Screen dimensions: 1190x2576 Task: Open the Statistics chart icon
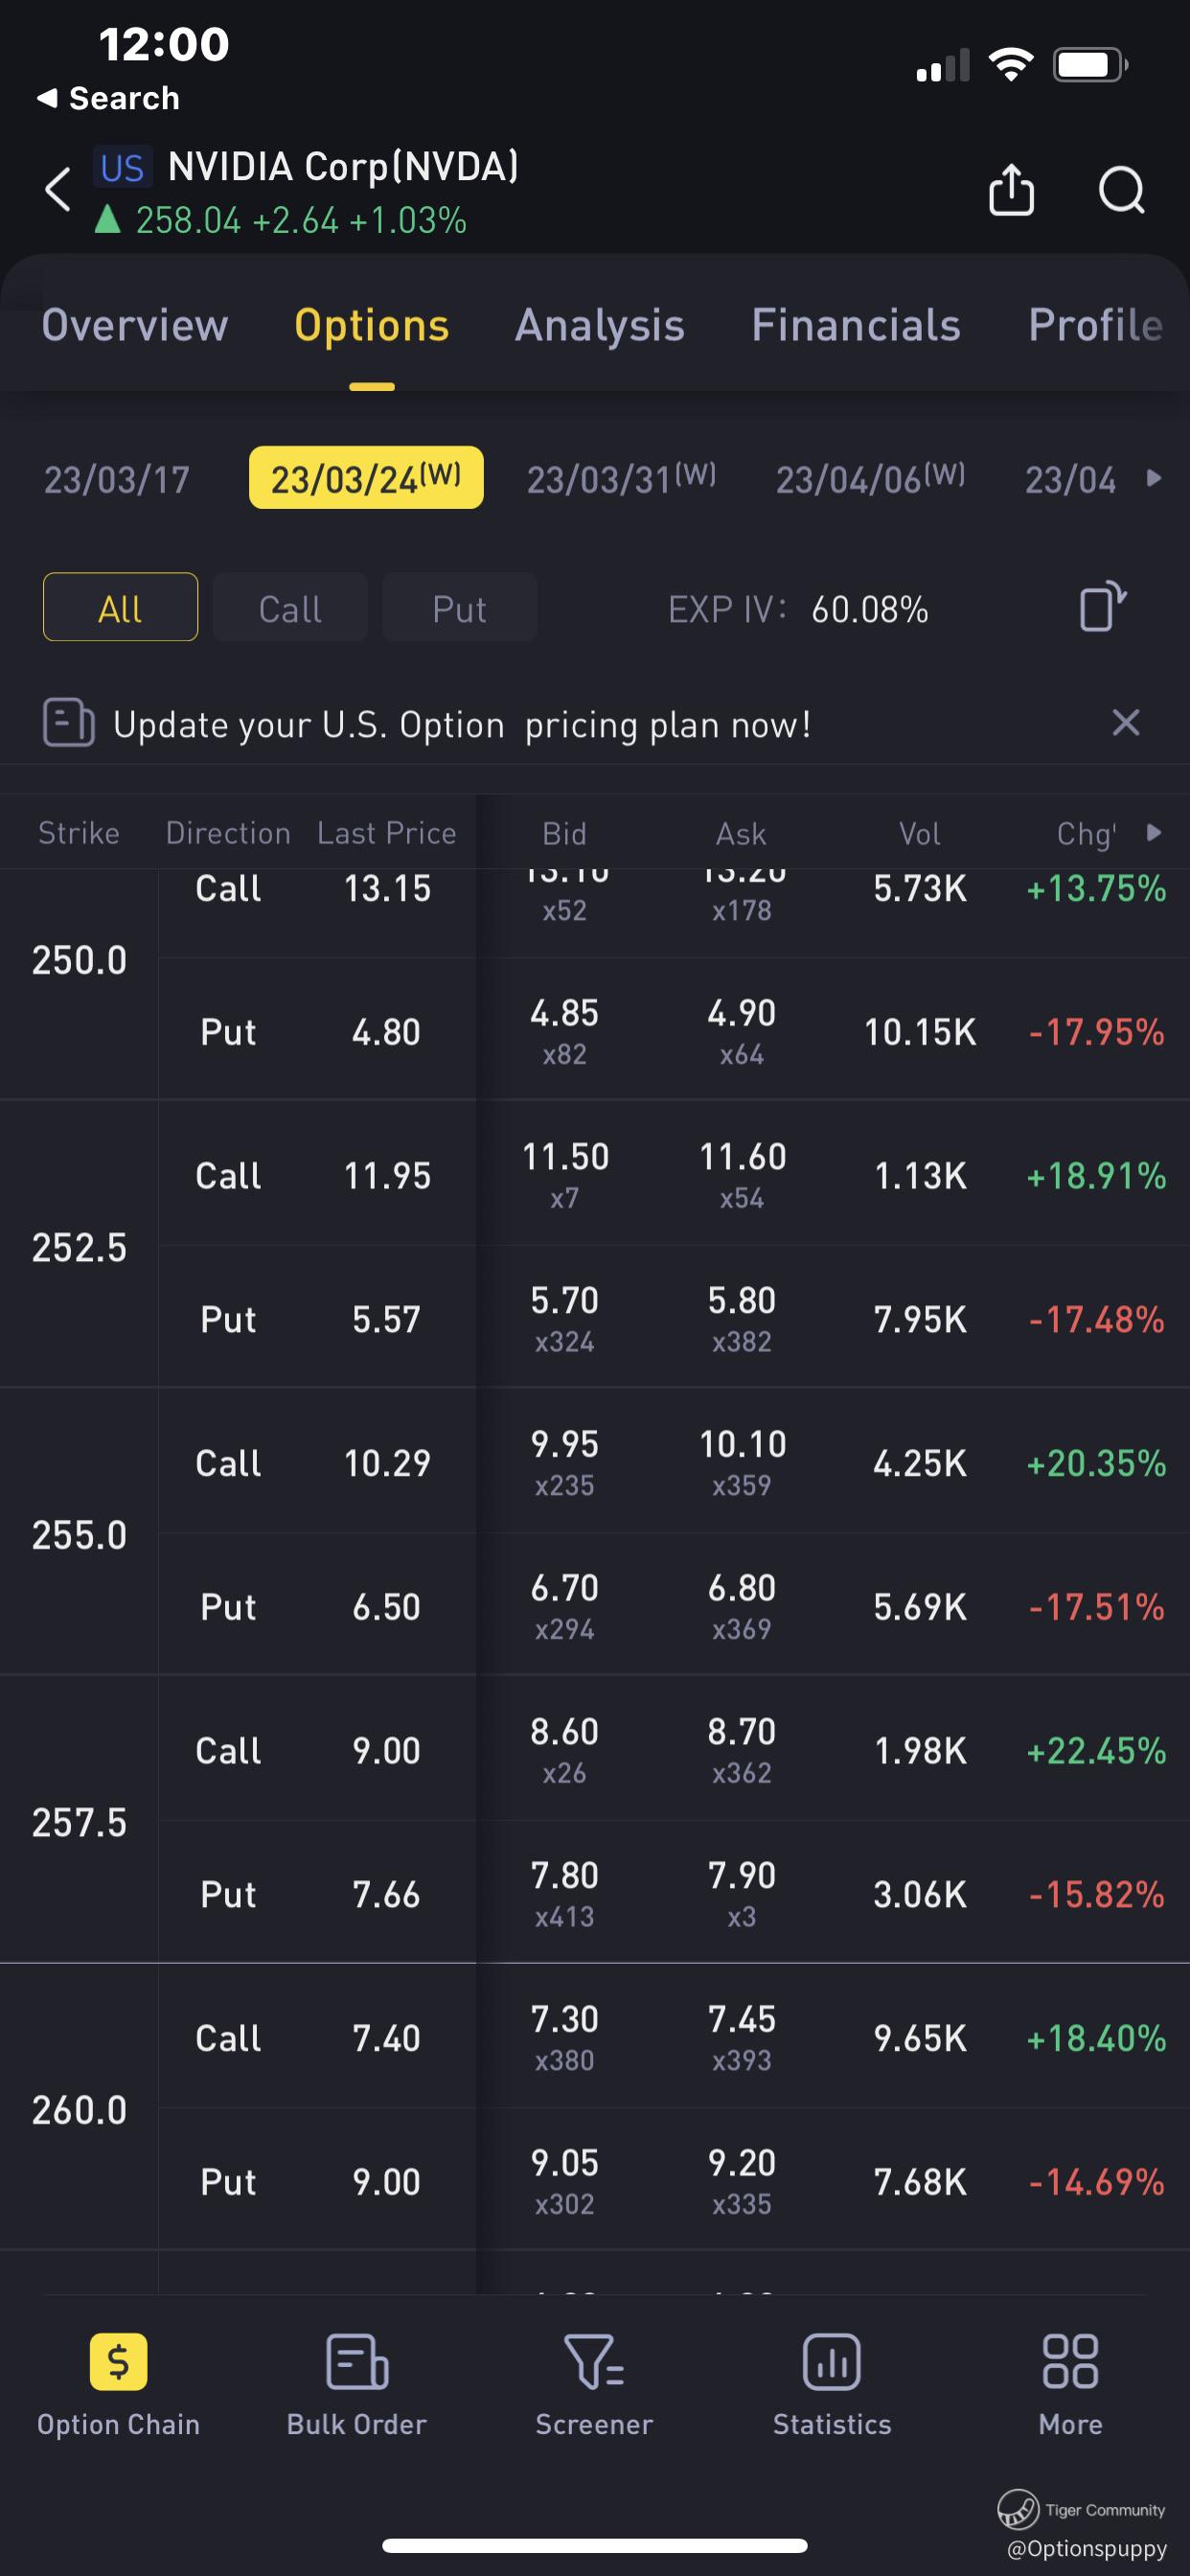point(831,2362)
